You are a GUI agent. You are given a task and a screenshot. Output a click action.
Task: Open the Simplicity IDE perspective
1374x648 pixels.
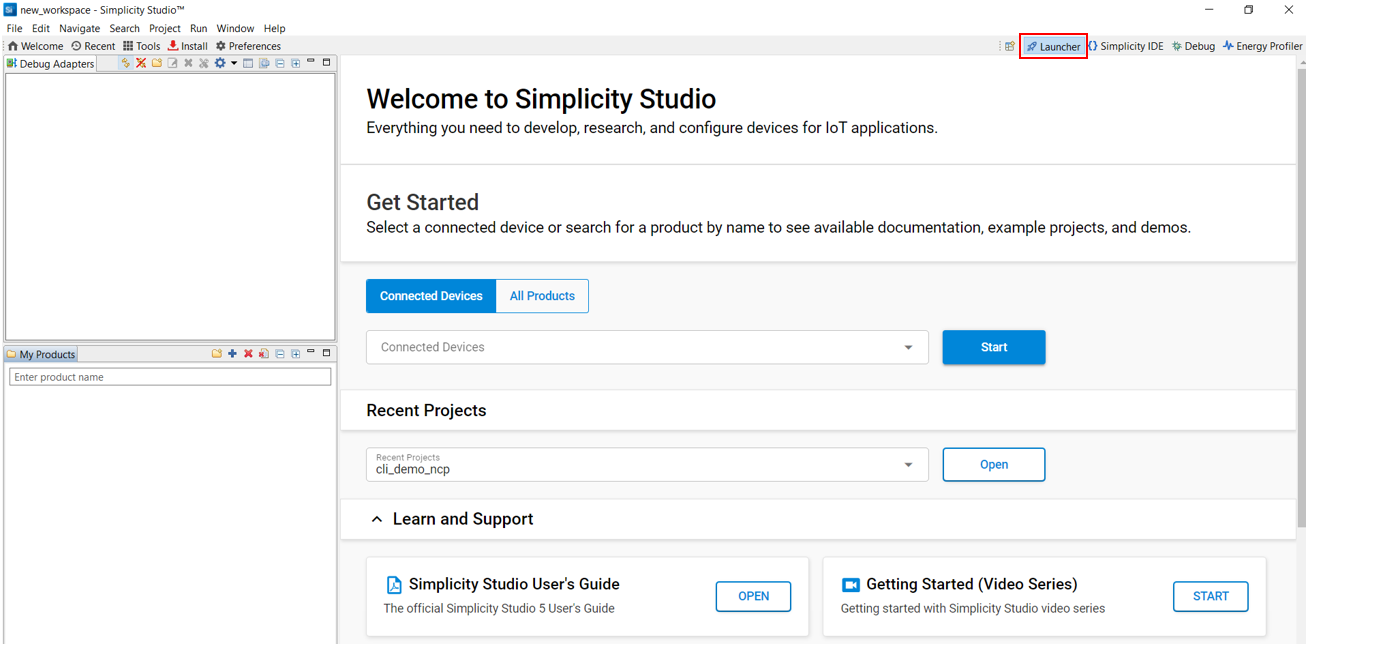[x=1125, y=46]
